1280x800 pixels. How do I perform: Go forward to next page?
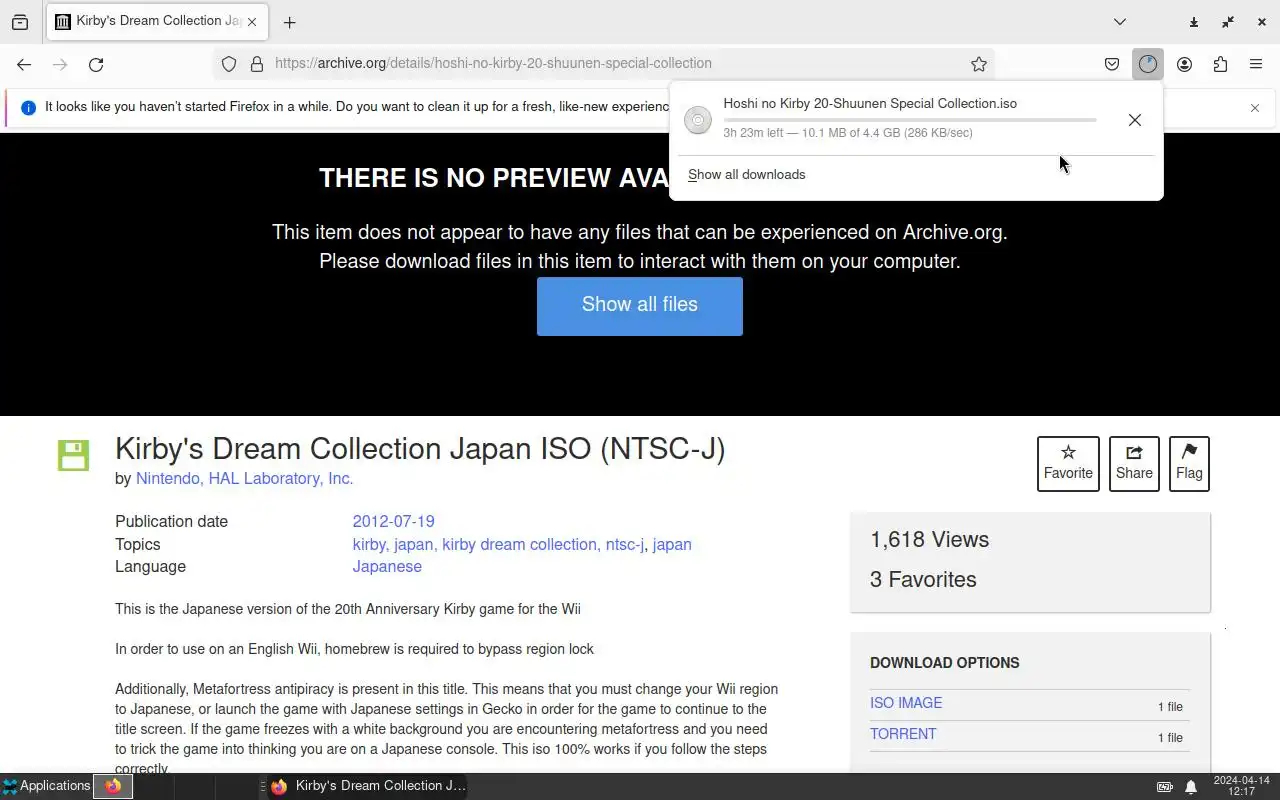(60, 64)
